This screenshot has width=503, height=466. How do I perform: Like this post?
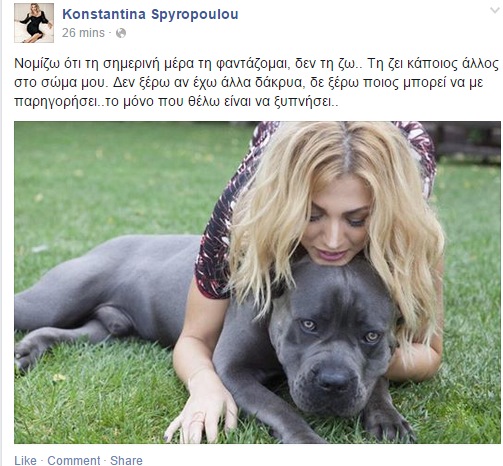click(x=25, y=461)
